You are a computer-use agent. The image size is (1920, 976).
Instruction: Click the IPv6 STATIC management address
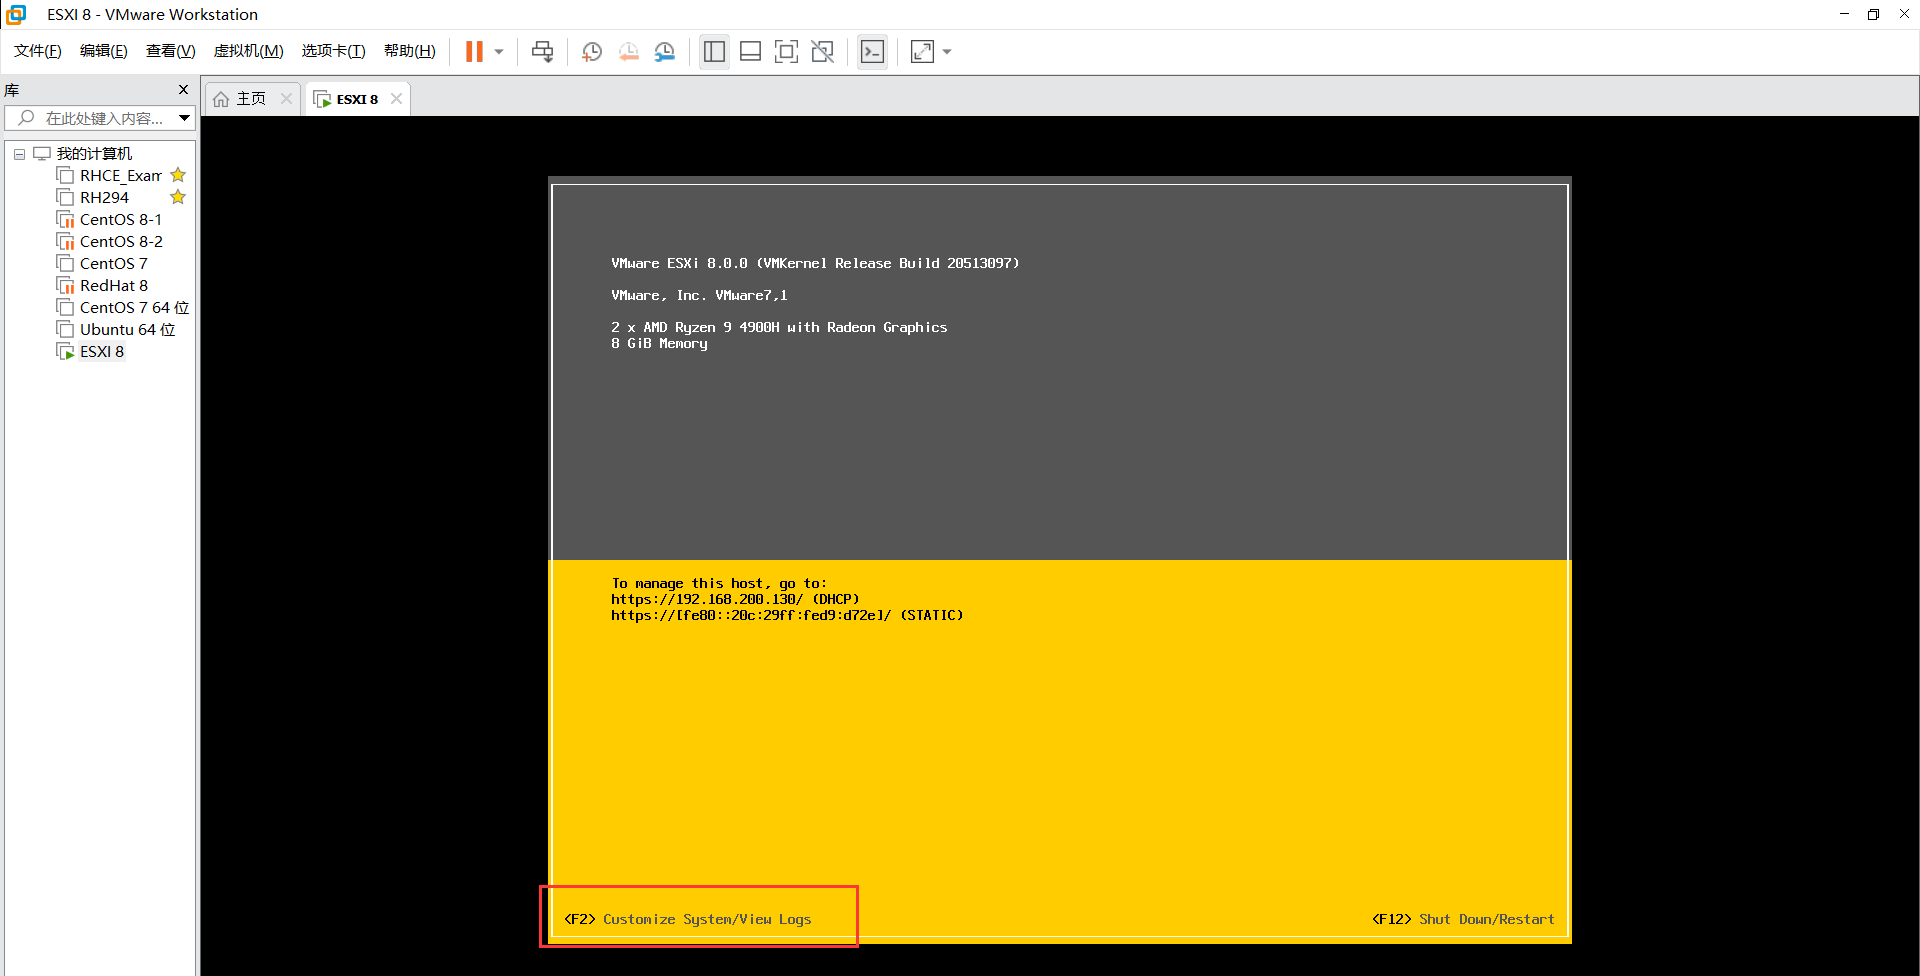pos(787,615)
